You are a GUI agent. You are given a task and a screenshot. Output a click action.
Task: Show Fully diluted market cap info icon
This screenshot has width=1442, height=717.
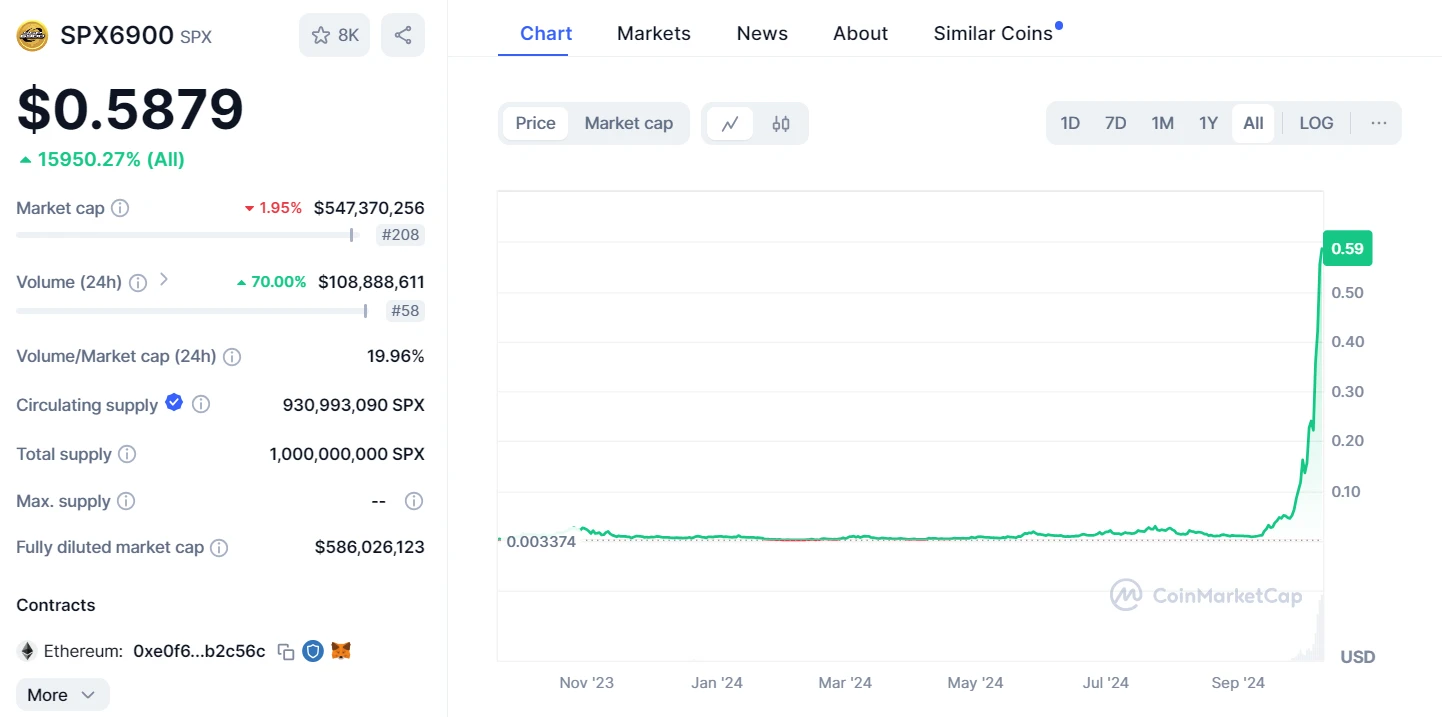click(219, 548)
